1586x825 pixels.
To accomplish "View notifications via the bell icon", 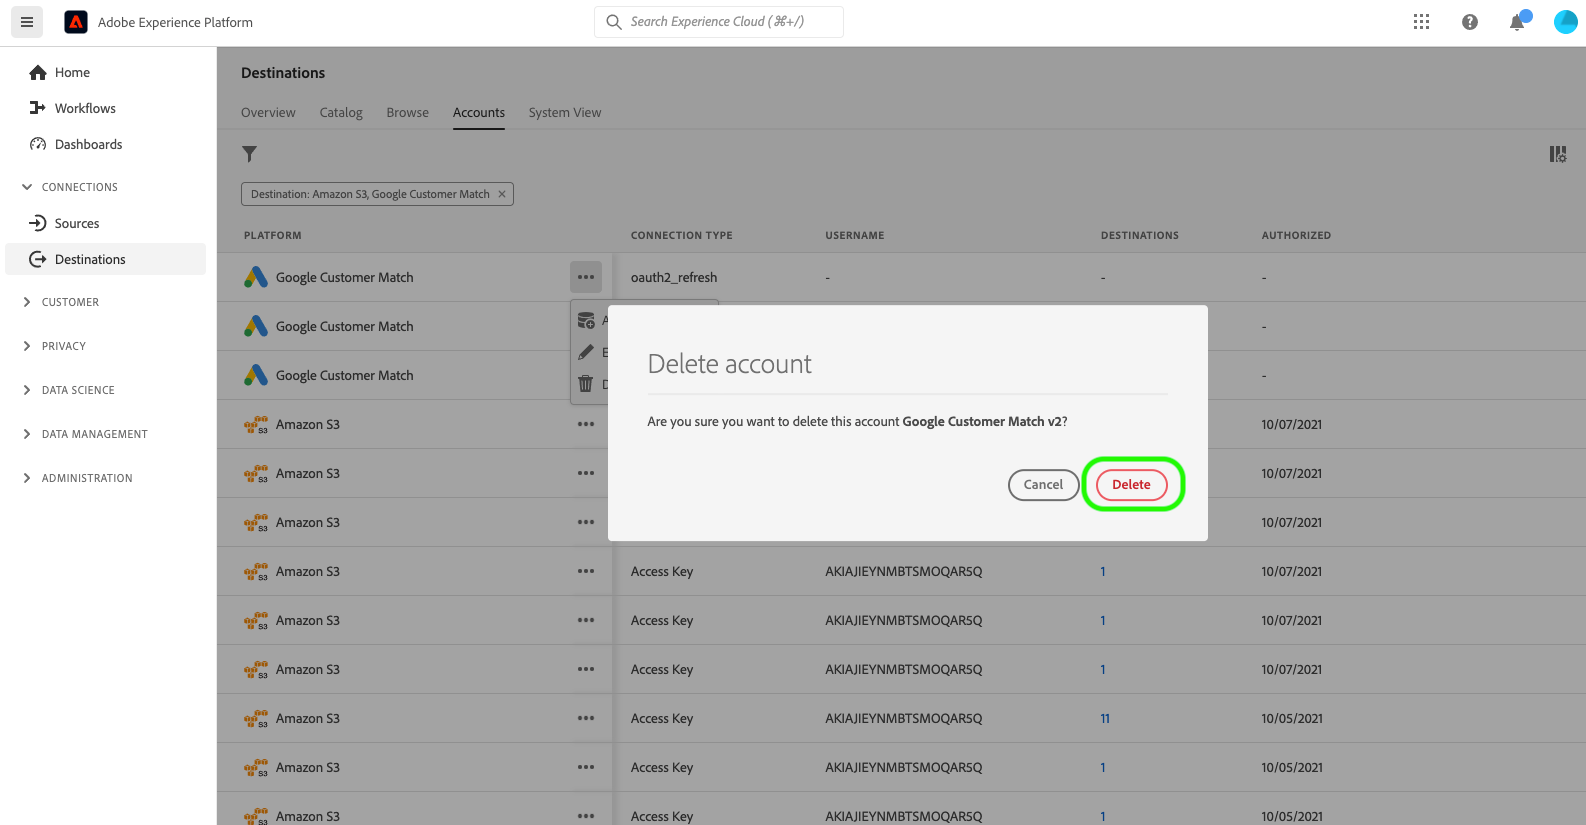I will pyautogui.click(x=1518, y=22).
